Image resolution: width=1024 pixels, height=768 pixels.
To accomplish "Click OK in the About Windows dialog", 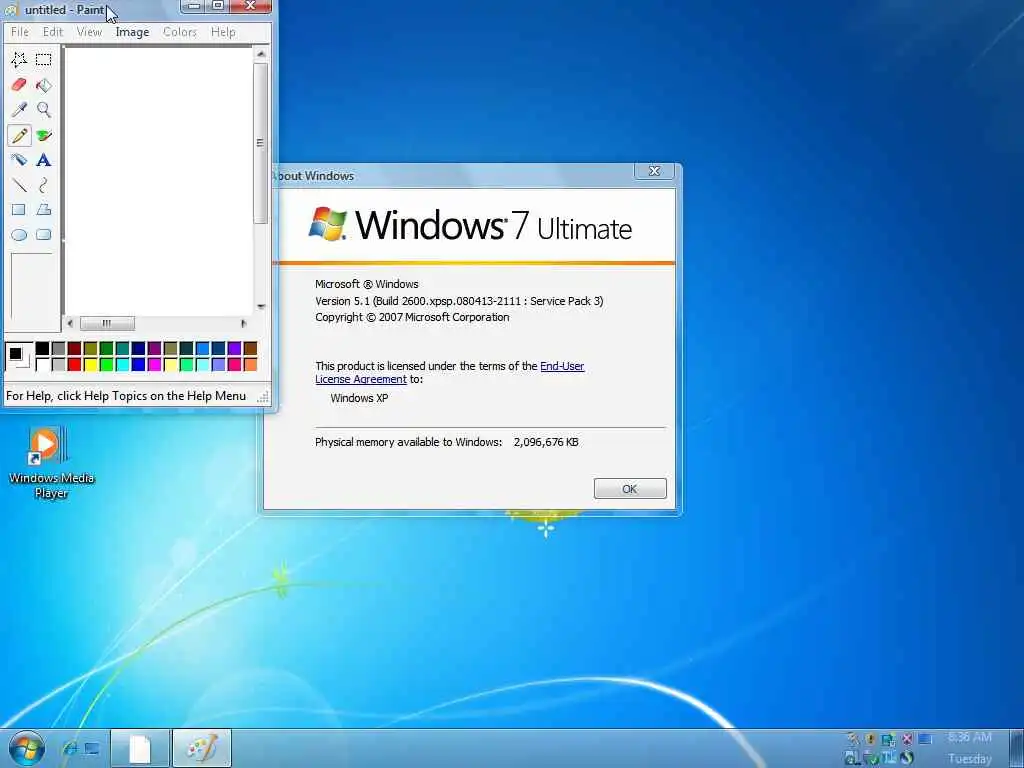I will (x=630, y=488).
